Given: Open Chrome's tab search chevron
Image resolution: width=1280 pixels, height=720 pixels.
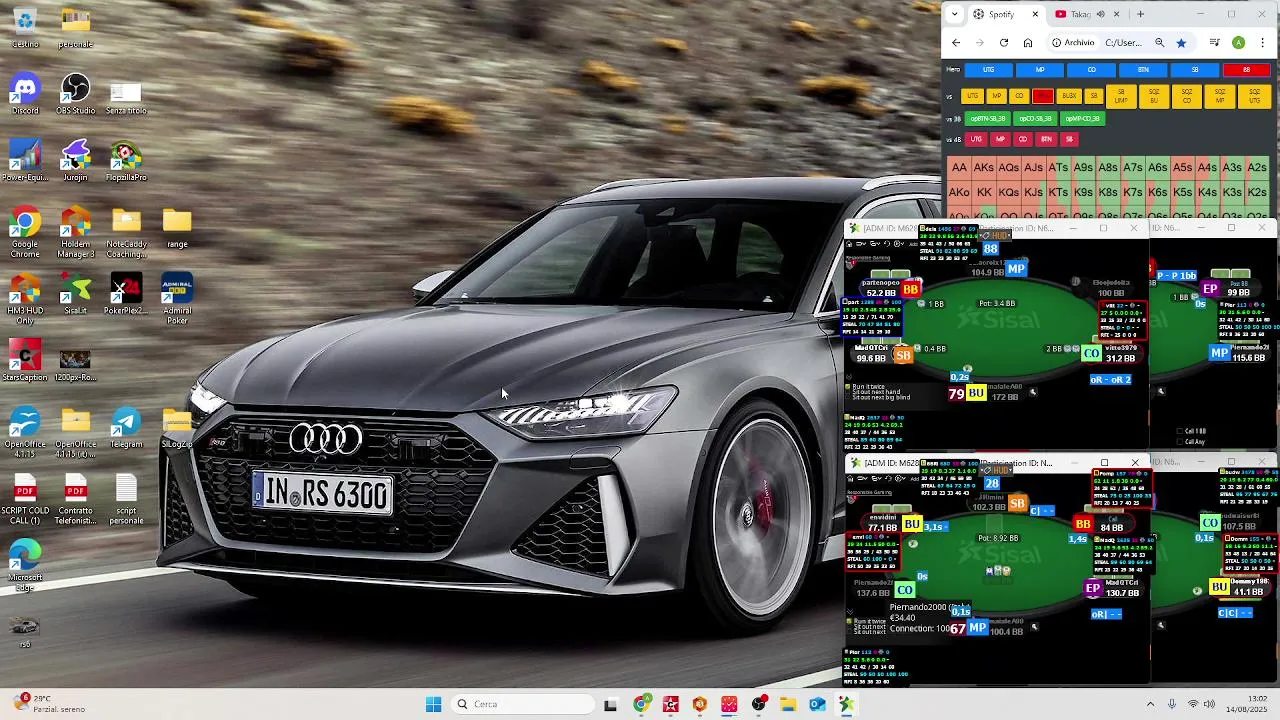Looking at the screenshot, I should [x=954, y=14].
